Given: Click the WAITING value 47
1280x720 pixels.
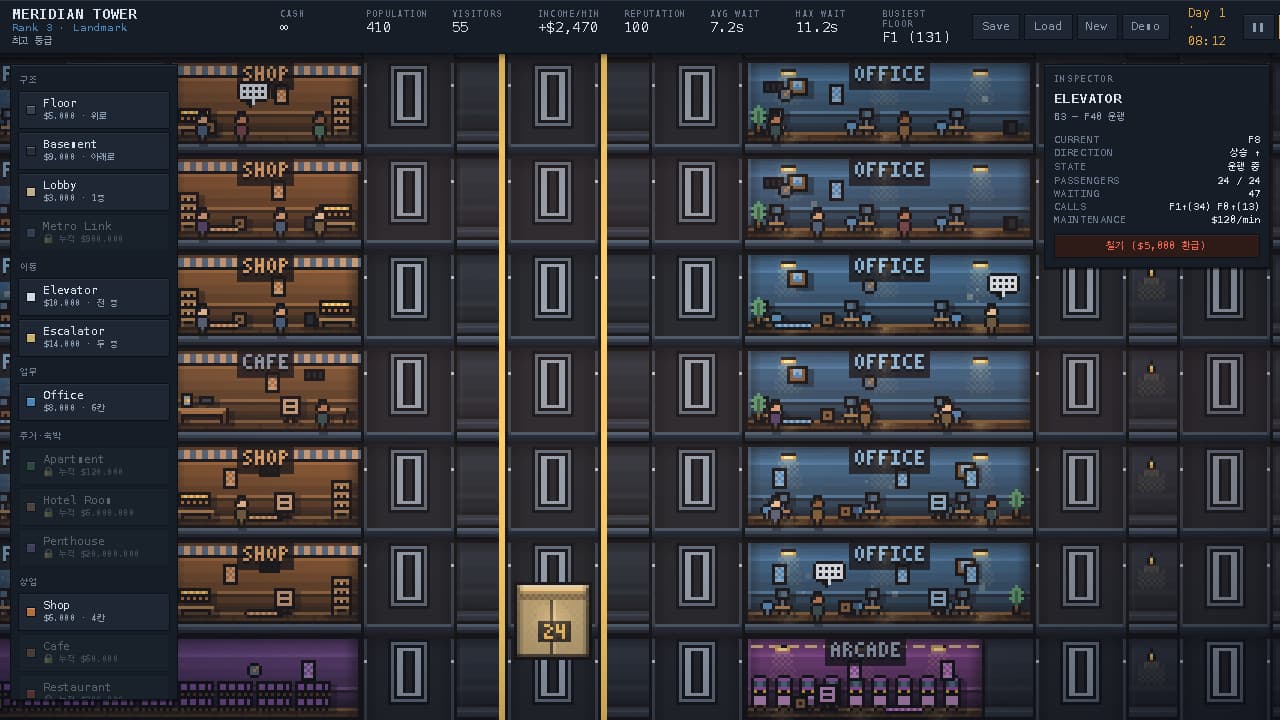Looking at the screenshot, I should [x=1254, y=194].
